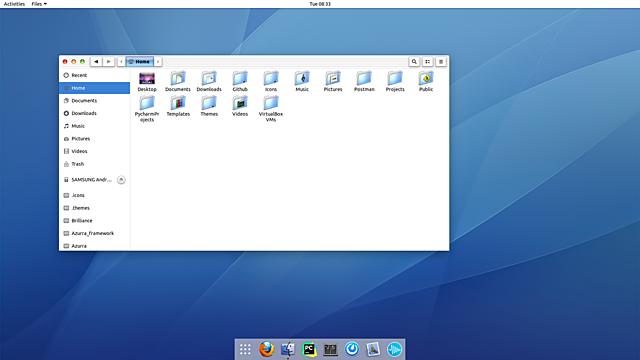Open the Downloads folder in the file grid
640x360 pixels.
[x=209, y=82]
